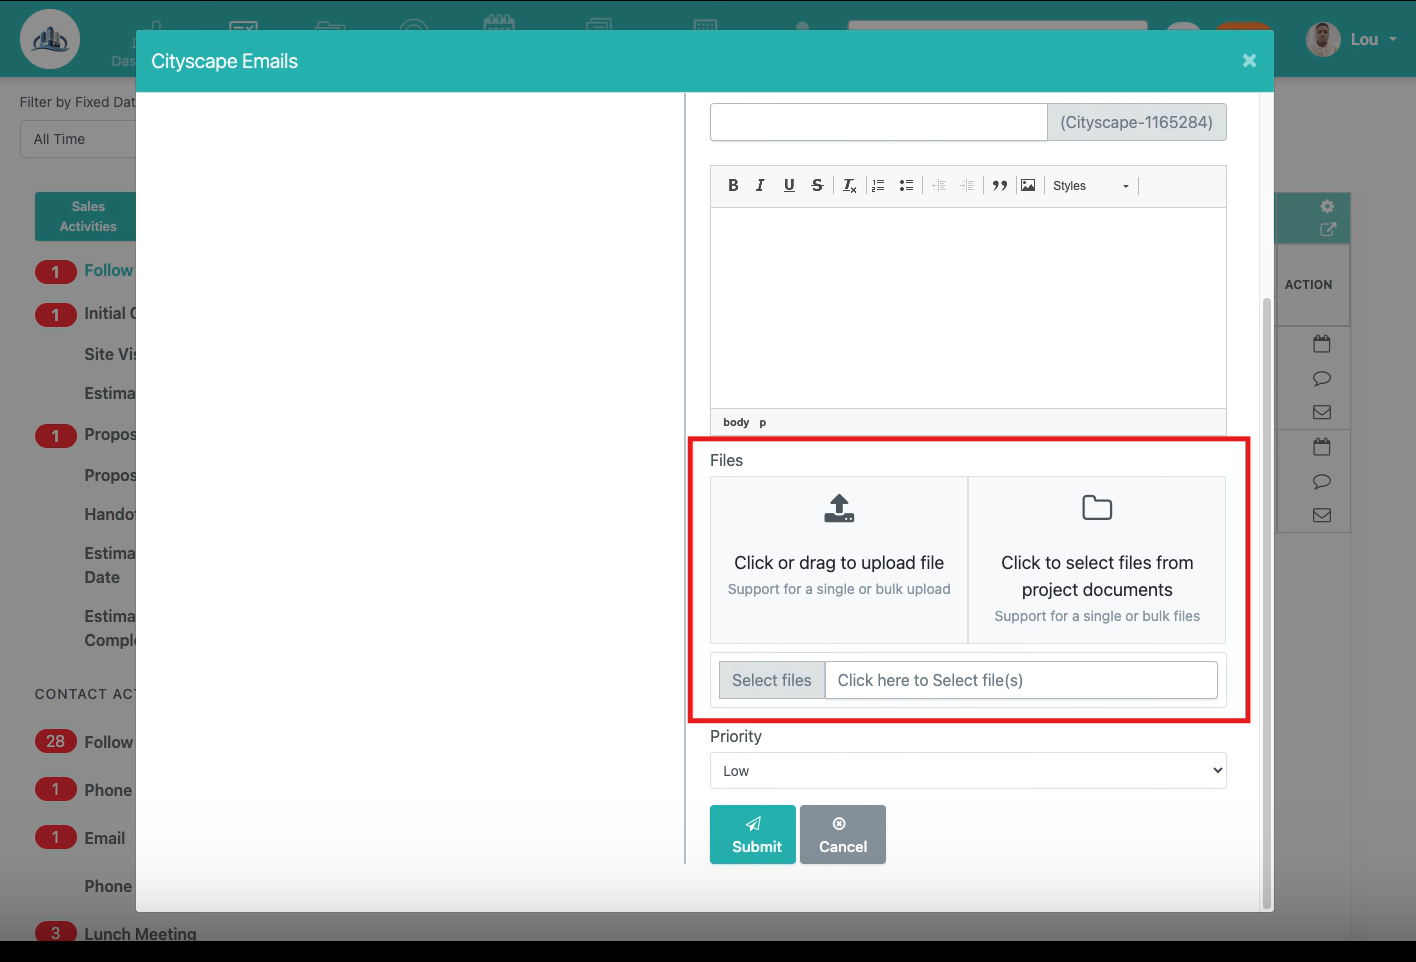Image resolution: width=1416 pixels, height=962 pixels.
Task: Click the subject input field
Action: click(878, 122)
